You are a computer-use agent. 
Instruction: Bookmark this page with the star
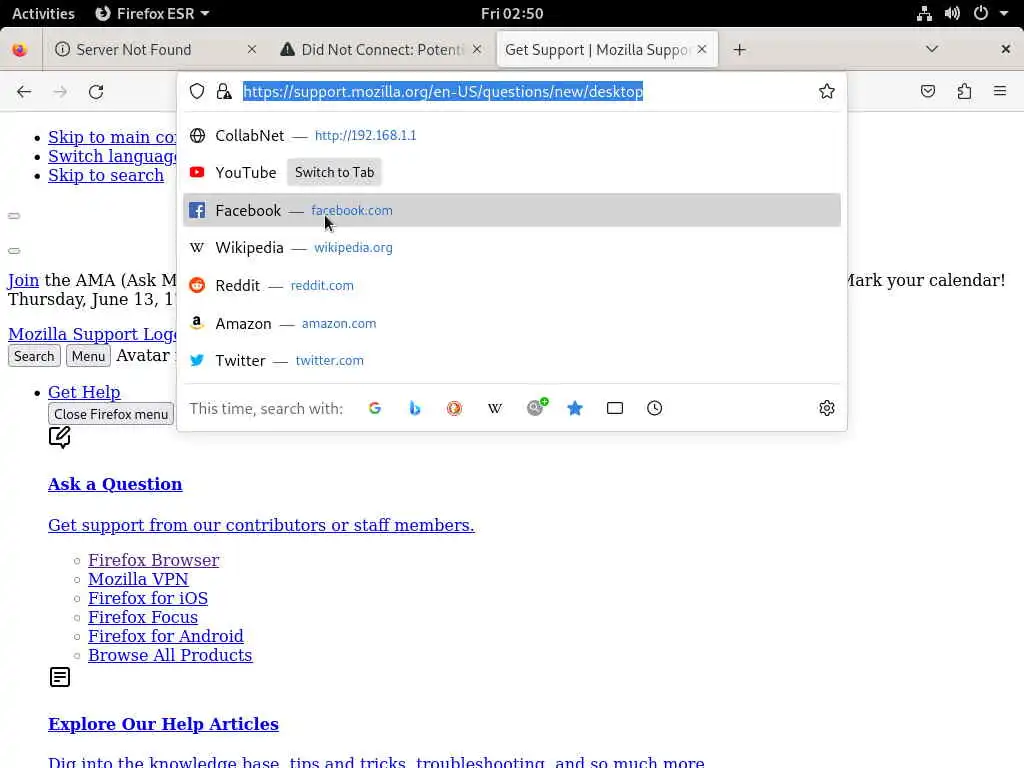pos(827,91)
